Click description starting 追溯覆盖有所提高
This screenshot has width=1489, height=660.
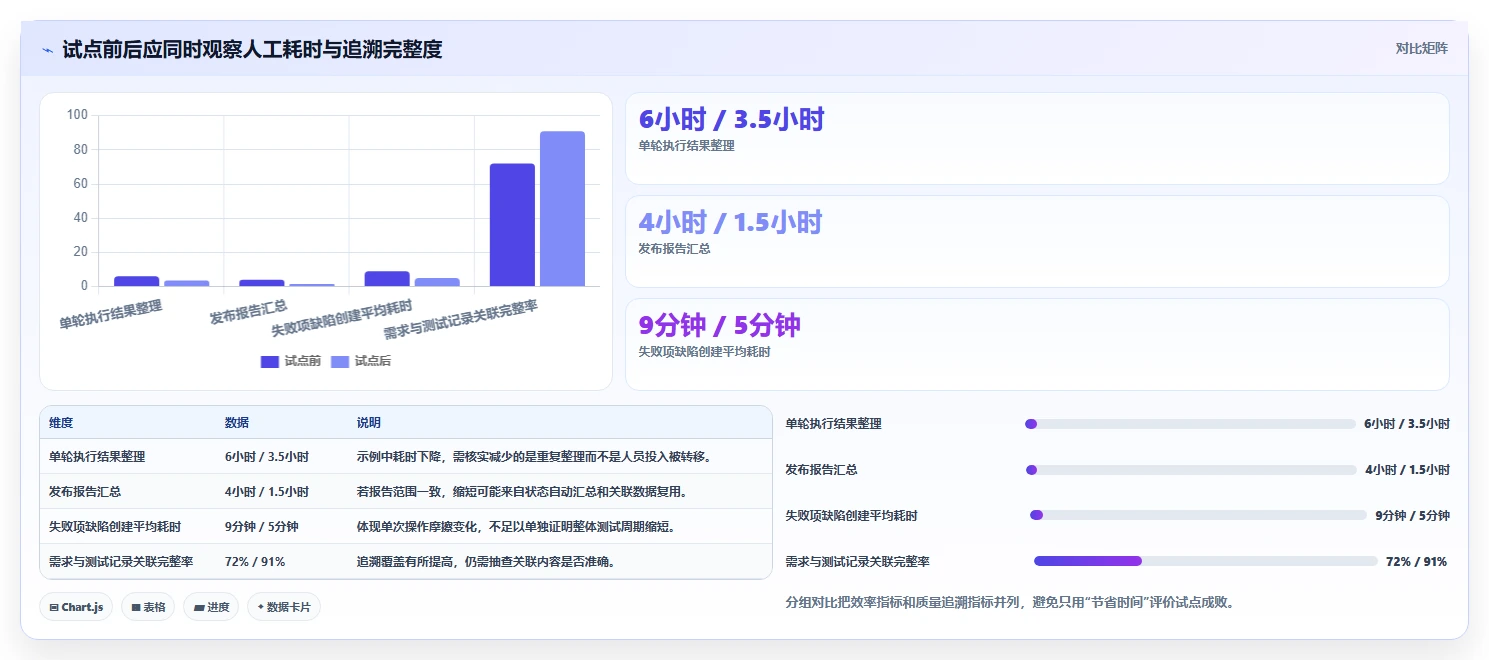click(x=486, y=562)
